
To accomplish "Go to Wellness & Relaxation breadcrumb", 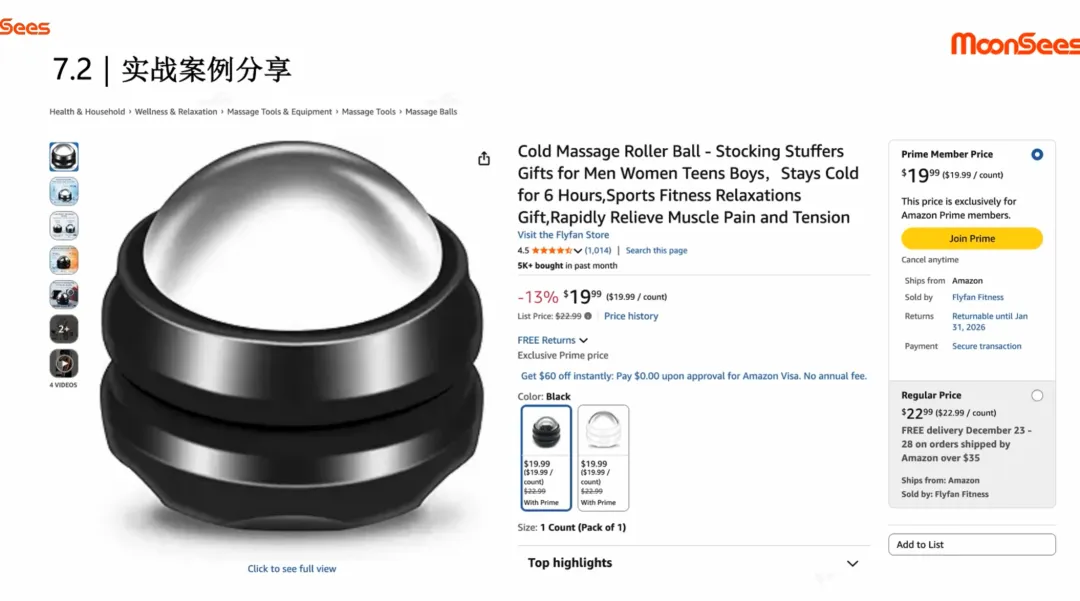I will [176, 112].
